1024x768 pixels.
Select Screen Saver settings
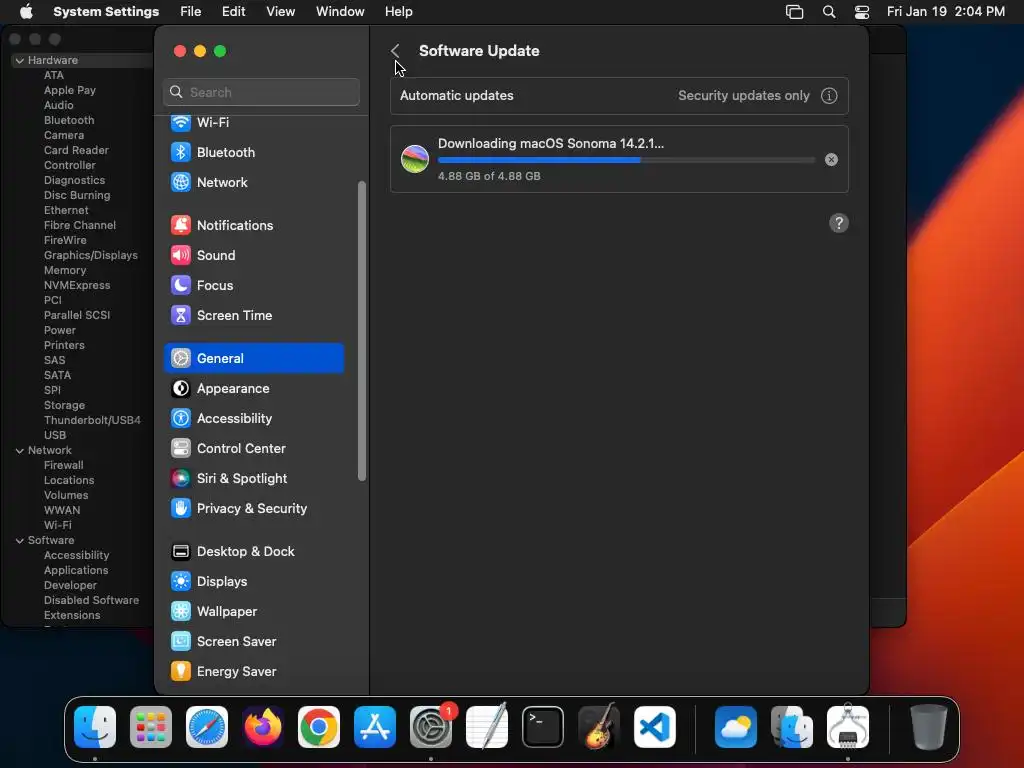253,642
